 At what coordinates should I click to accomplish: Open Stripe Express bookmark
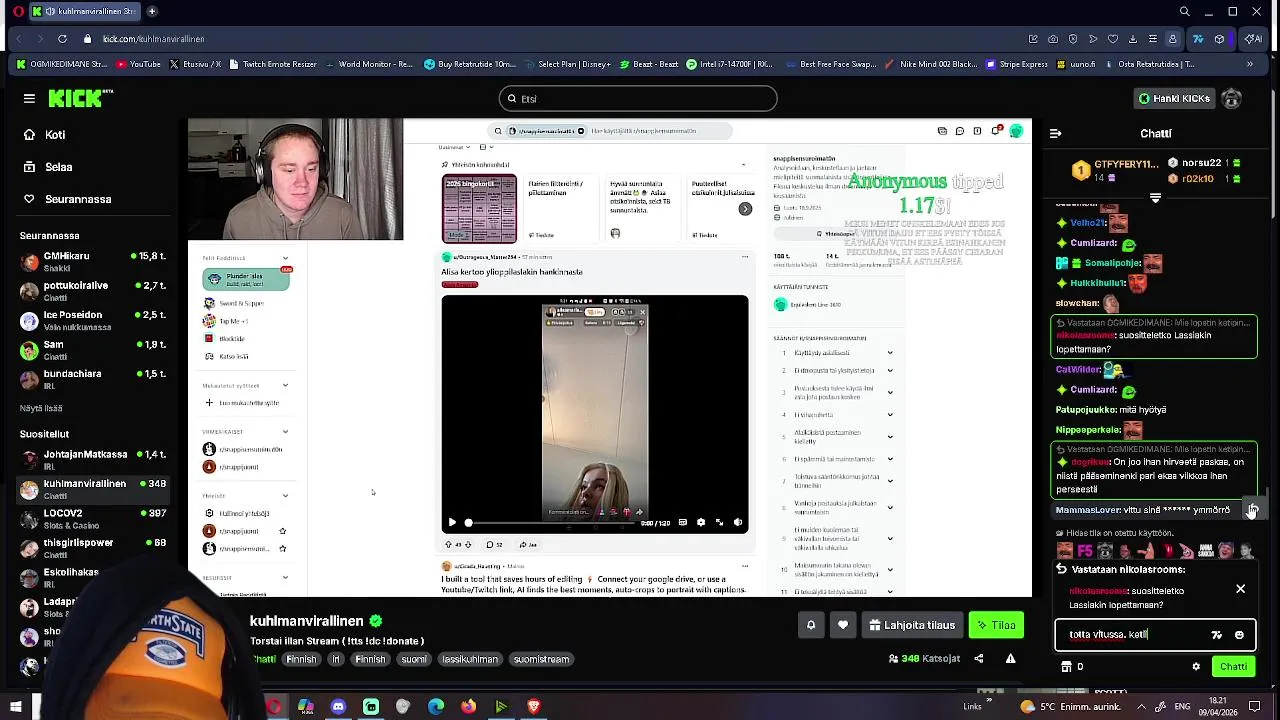point(1017,64)
